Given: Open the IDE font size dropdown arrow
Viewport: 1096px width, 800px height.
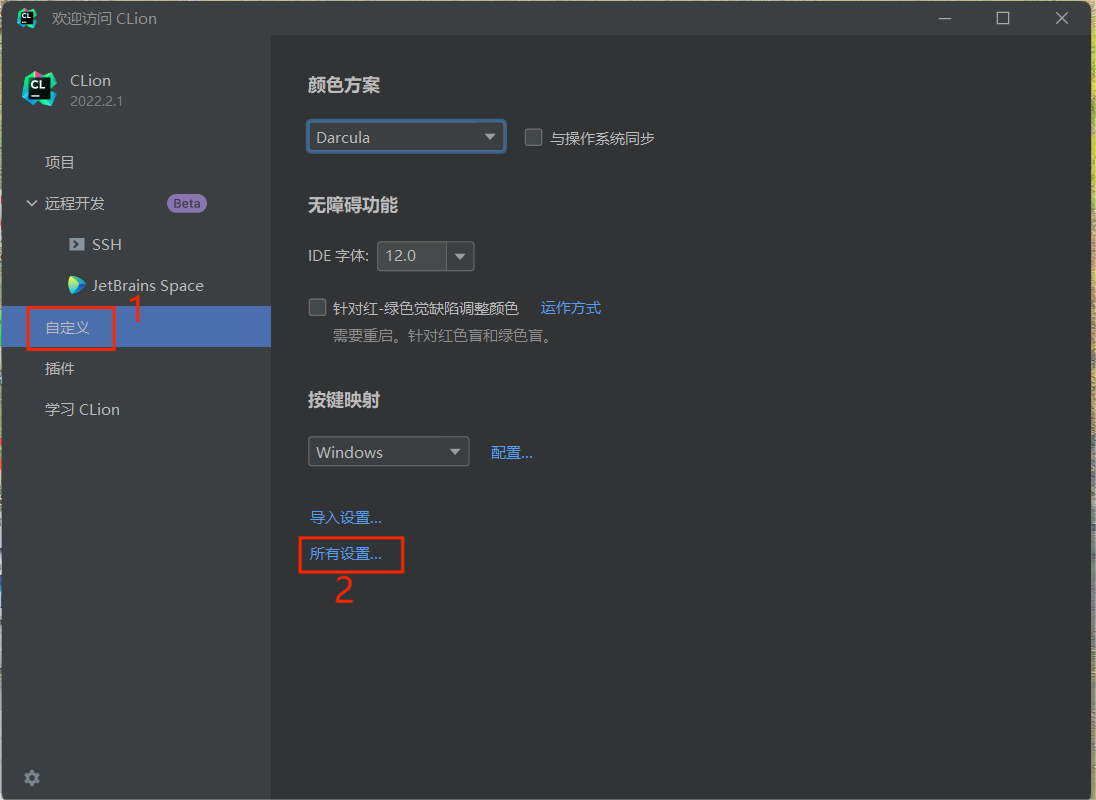Looking at the screenshot, I should point(460,256).
